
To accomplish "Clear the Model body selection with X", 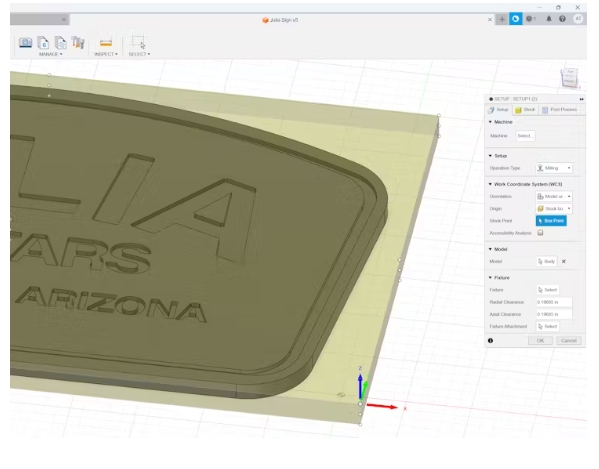I will 563,261.
